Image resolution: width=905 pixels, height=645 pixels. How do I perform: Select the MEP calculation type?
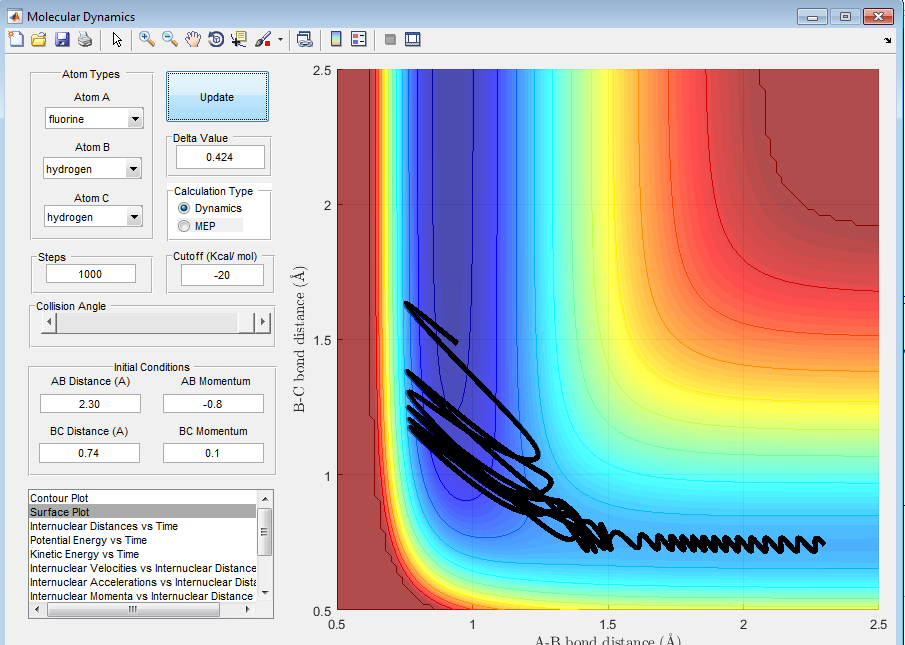pos(183,226)
